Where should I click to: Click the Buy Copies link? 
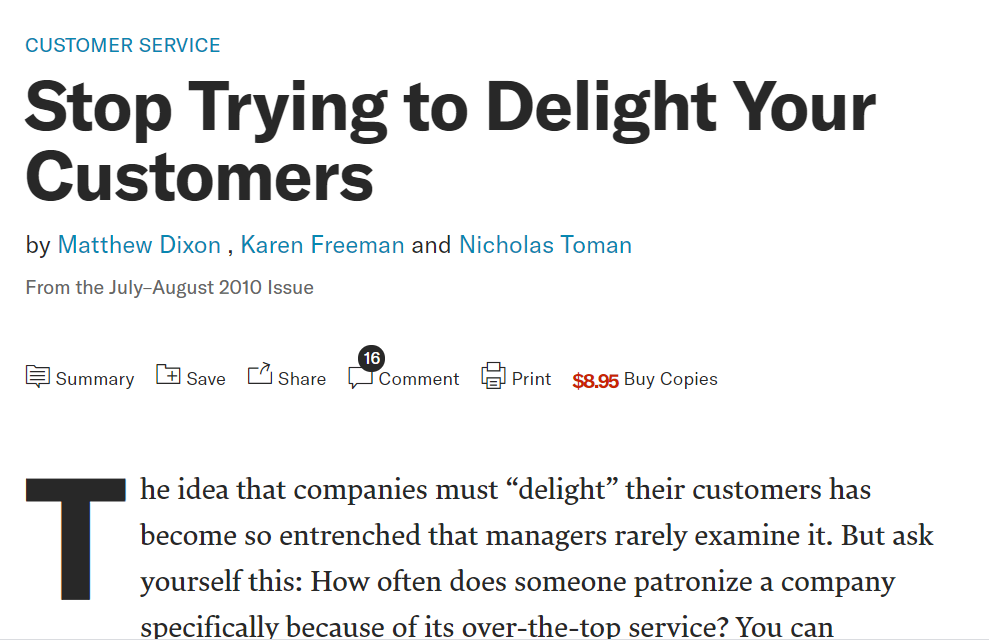point(670,379)
